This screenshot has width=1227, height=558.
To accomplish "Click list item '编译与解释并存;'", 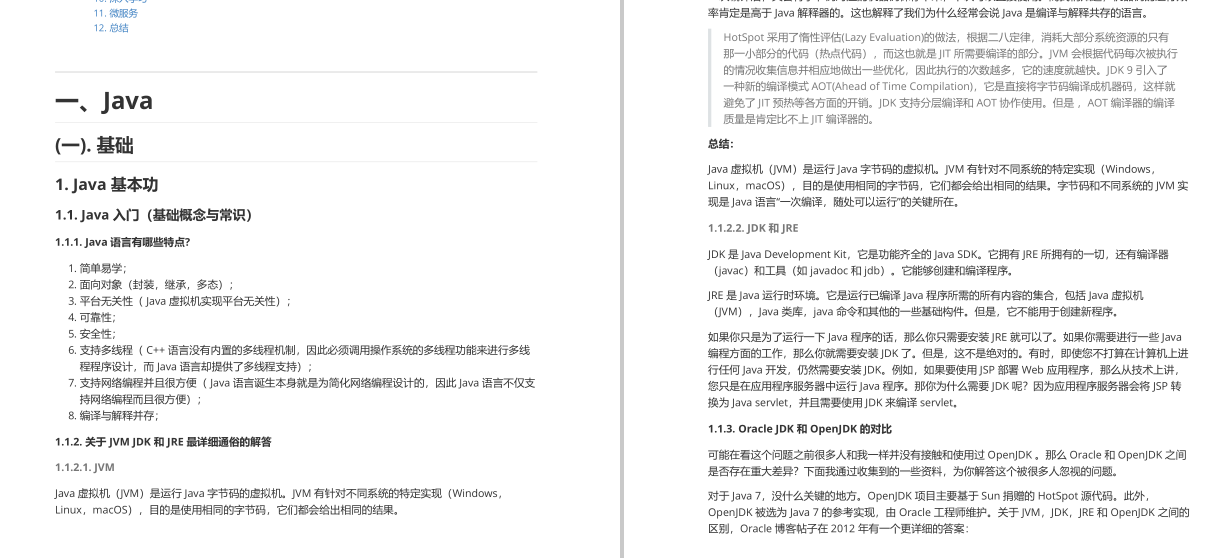I will 119,416.
